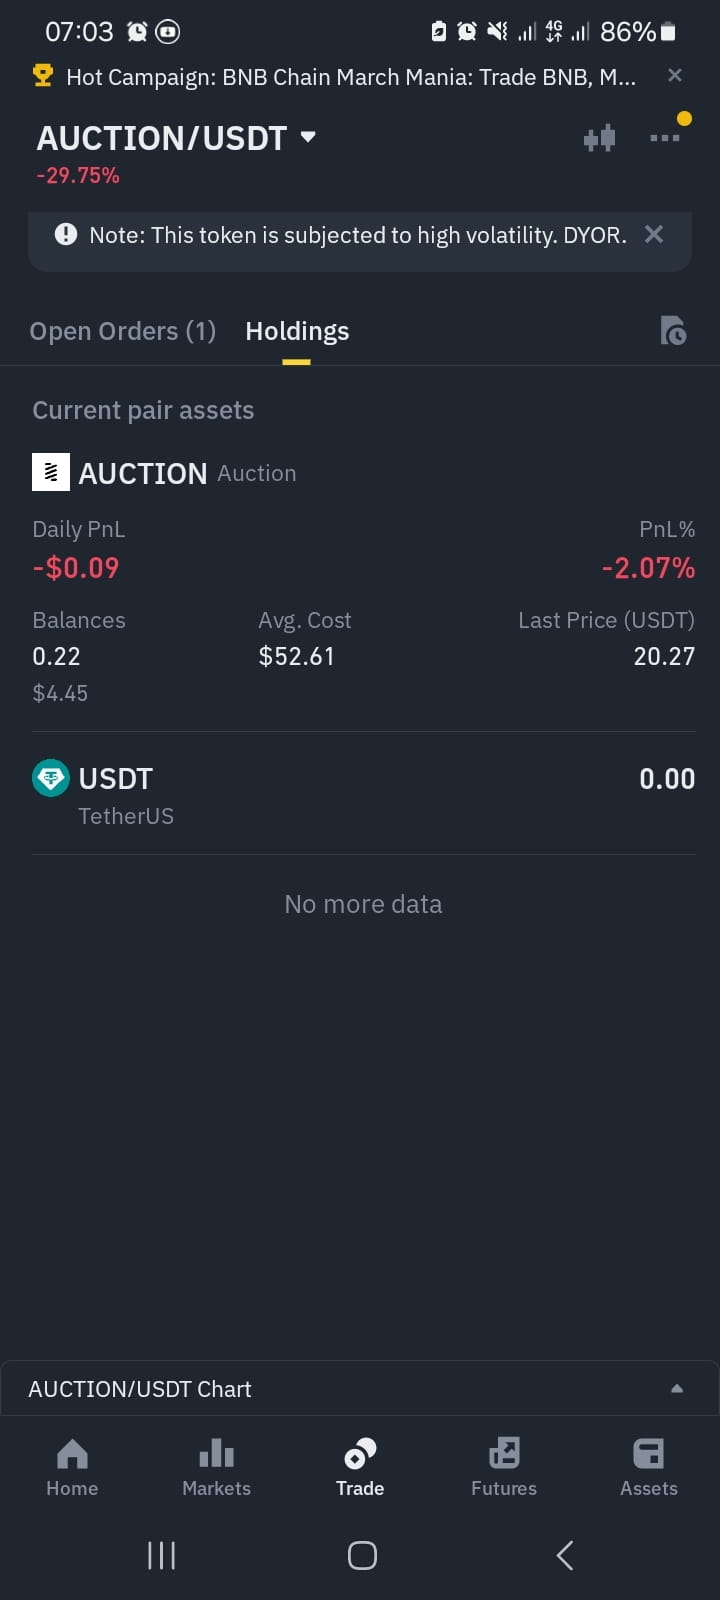
Task: Switch to the Open Orders (1) tab
Action: [123, 331]
